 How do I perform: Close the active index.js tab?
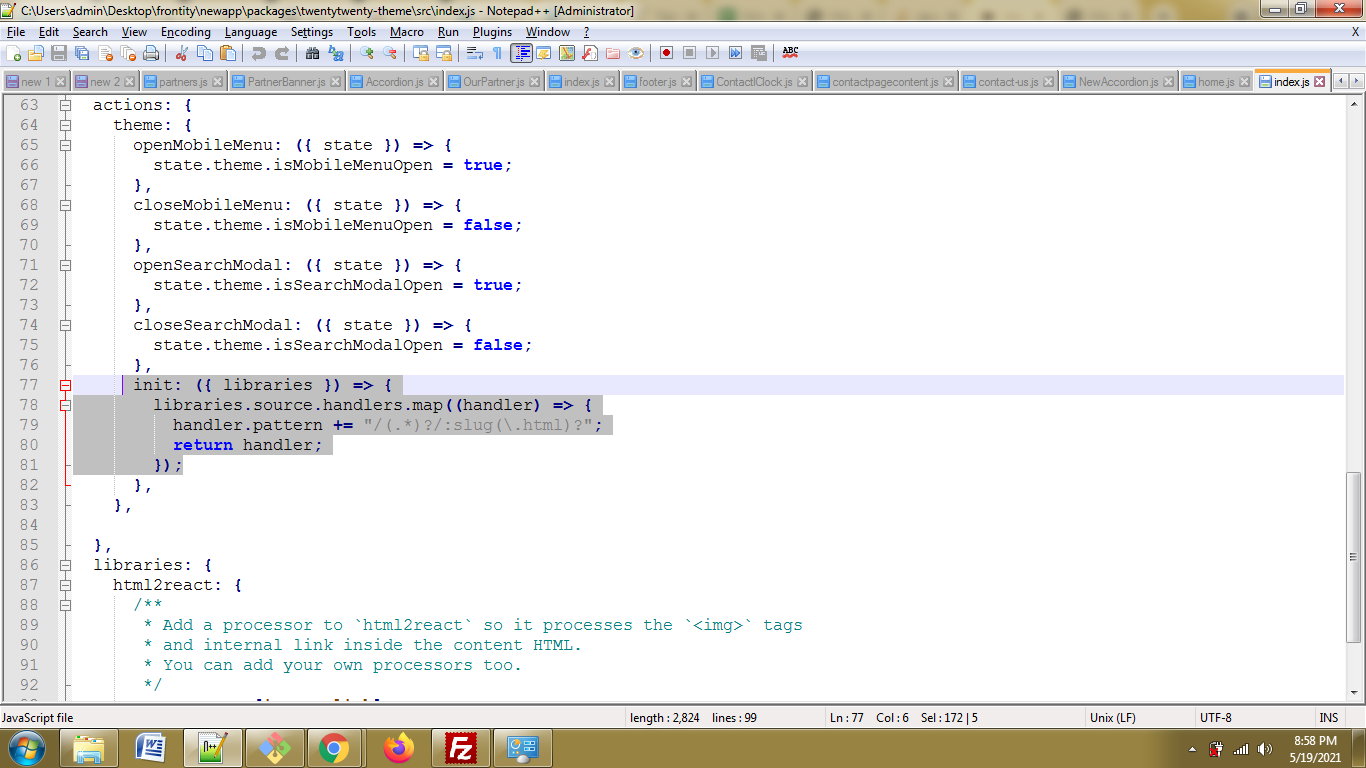click(1319, 82)
